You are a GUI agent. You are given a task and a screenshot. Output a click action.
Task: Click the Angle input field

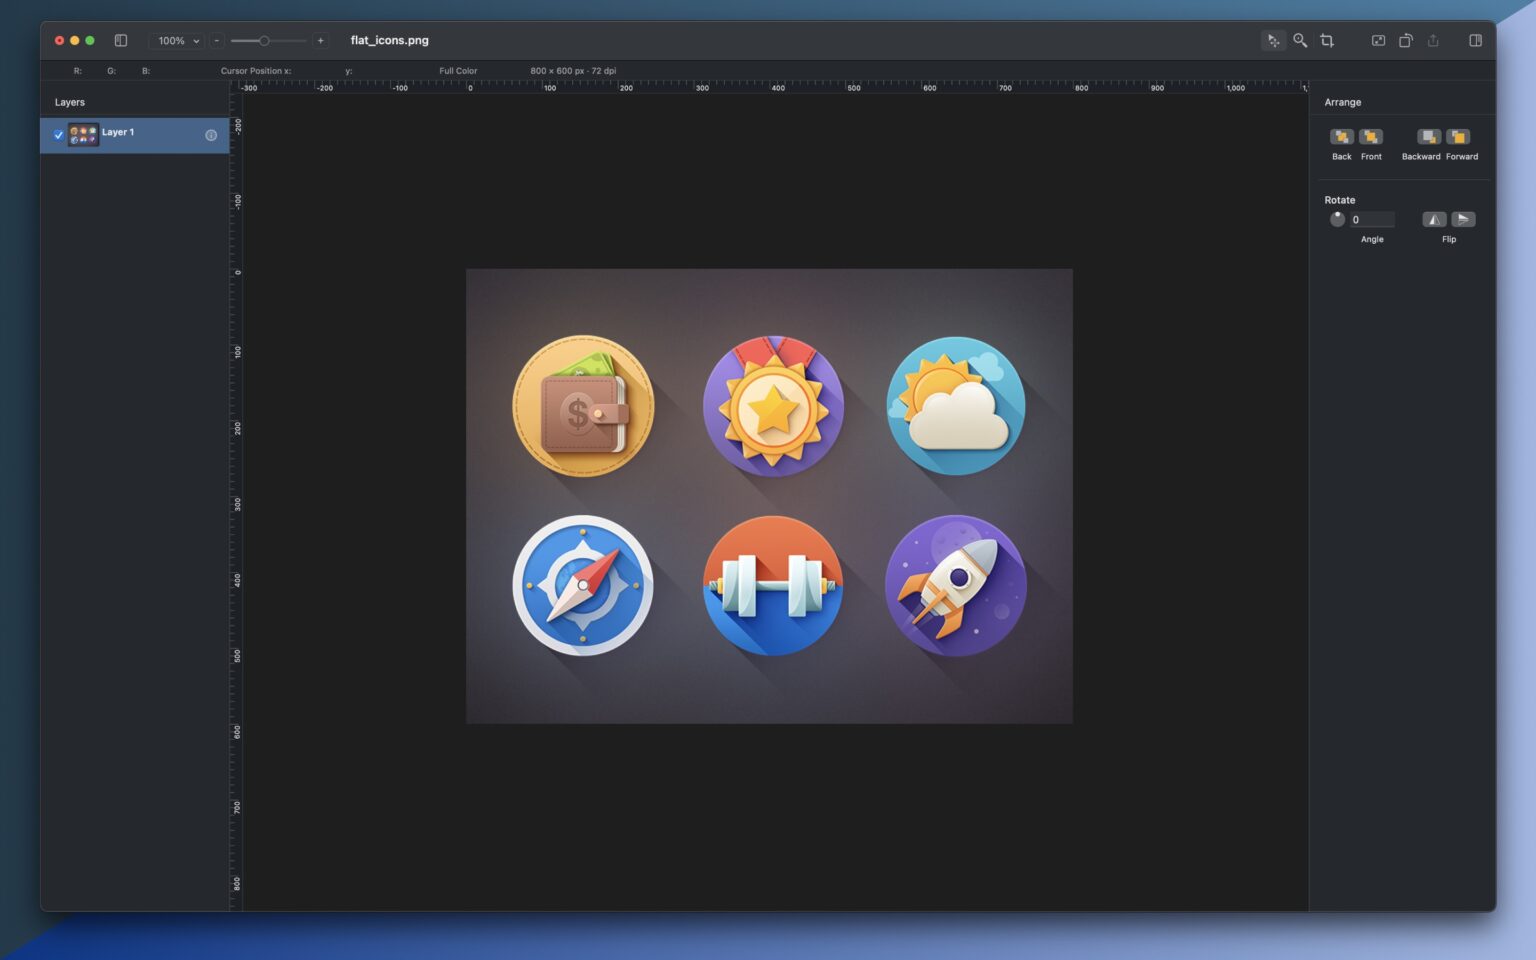click(x=1372, y=220)
